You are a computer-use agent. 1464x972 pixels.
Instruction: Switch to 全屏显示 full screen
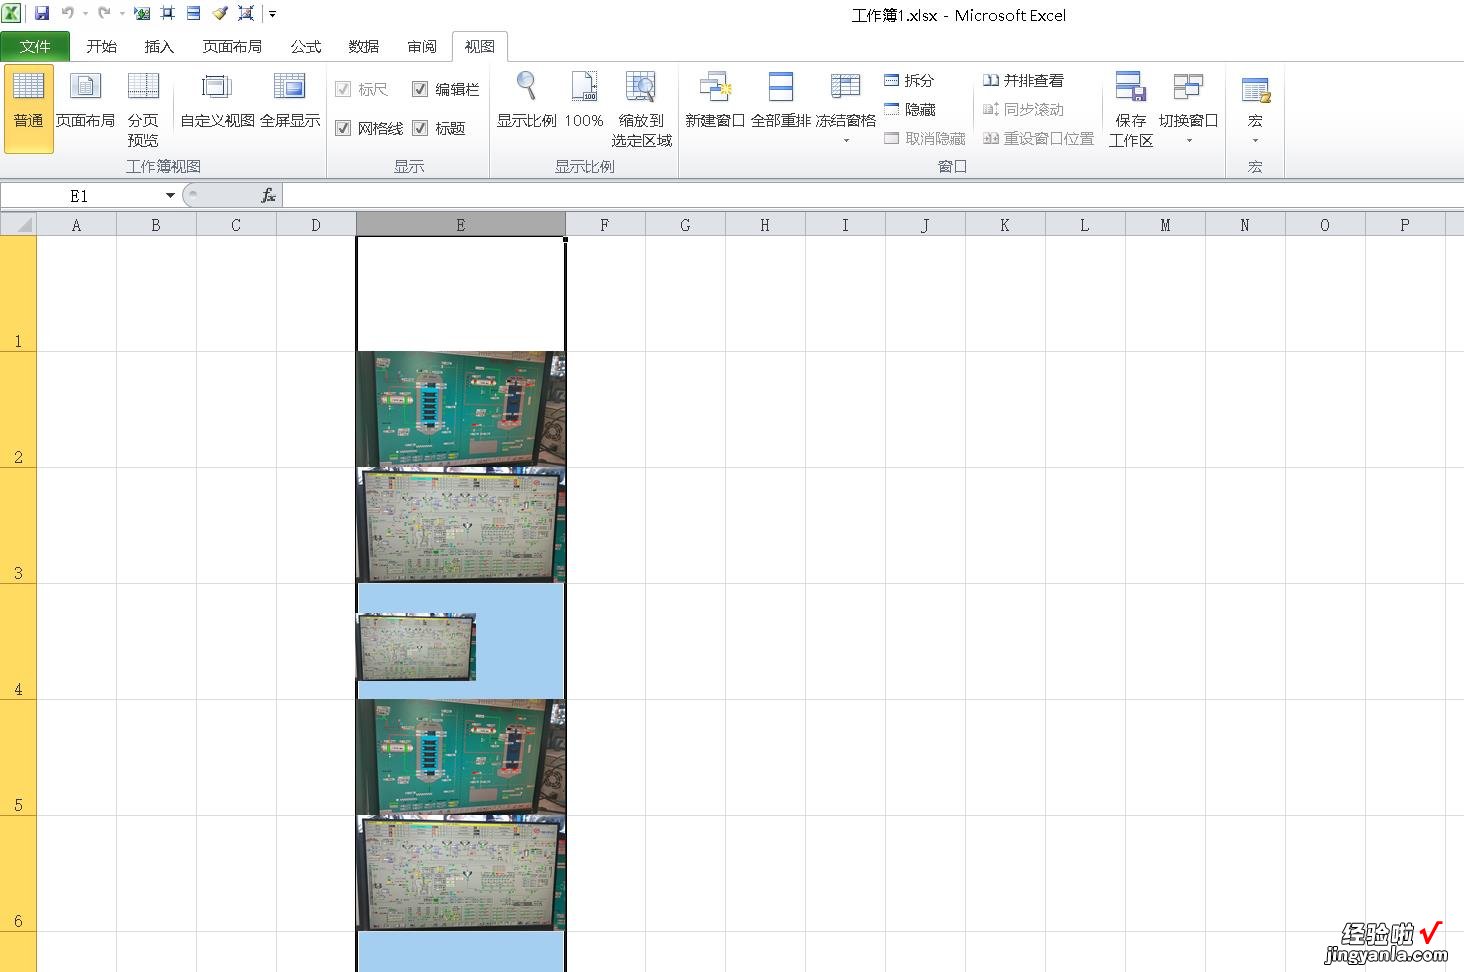[290, 101]
